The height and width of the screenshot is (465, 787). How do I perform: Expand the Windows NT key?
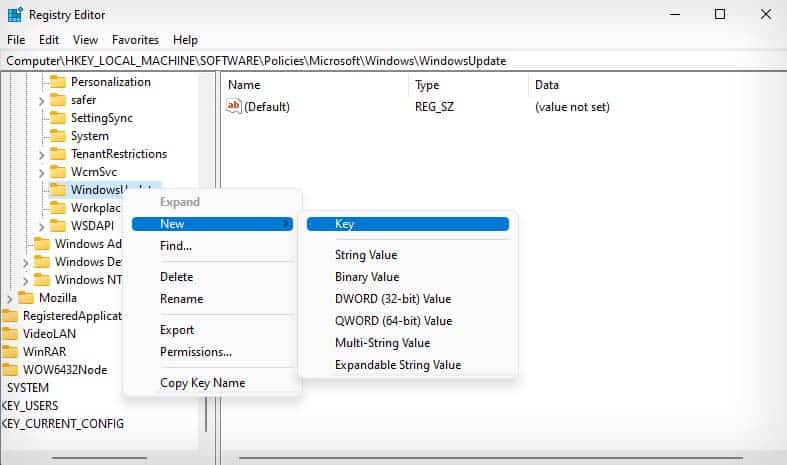click(26, 281)
